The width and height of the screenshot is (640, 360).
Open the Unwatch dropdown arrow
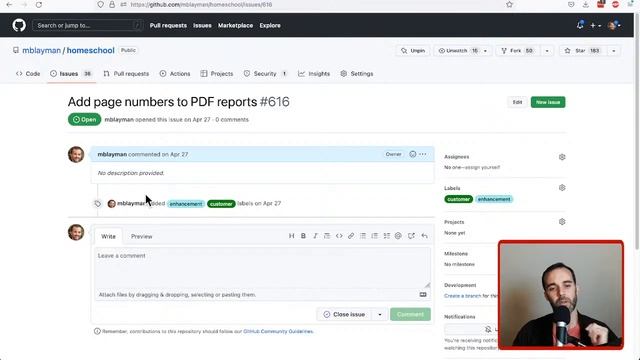pyautogui.click(x=485, y=51)
